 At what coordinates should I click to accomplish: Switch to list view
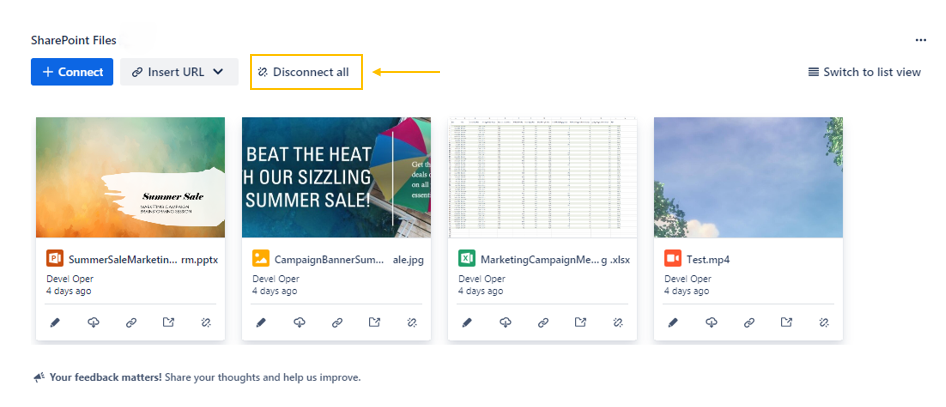click(864, 72)
